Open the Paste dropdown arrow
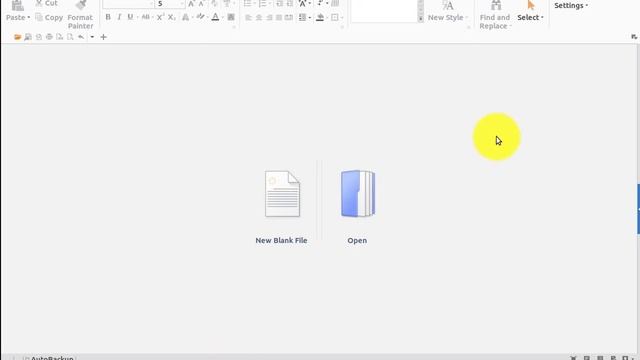This screenshot has width=640, height=360. (29, 18)
